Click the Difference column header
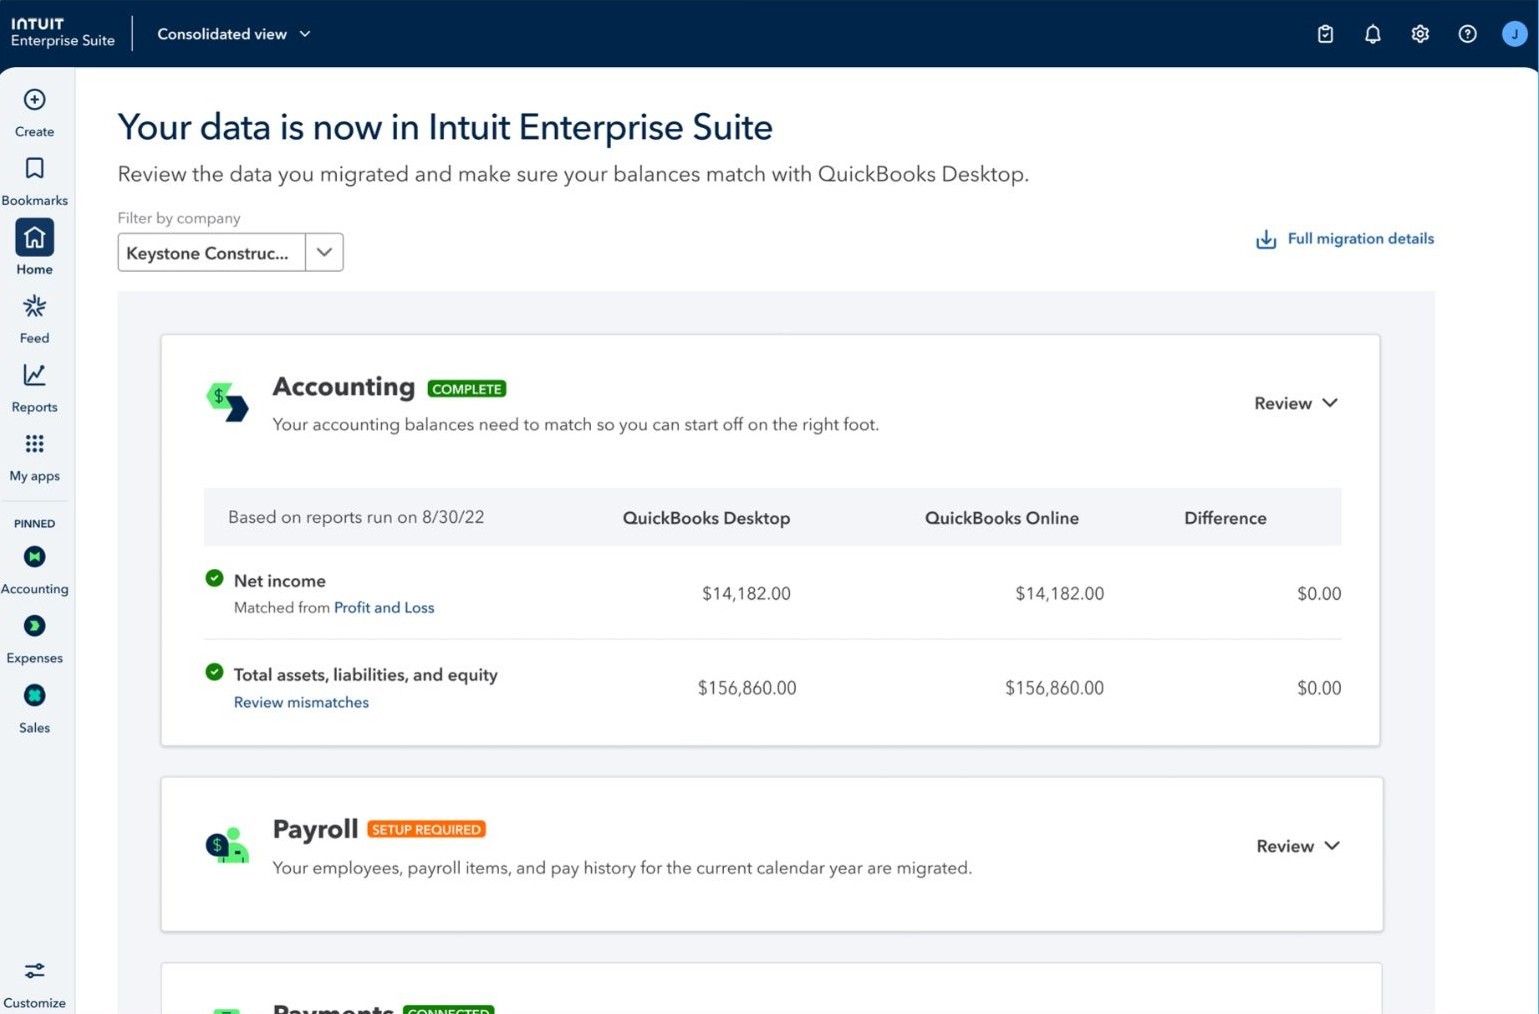The width and height of the screenshot is (1539, 1014). [1225, 518]
